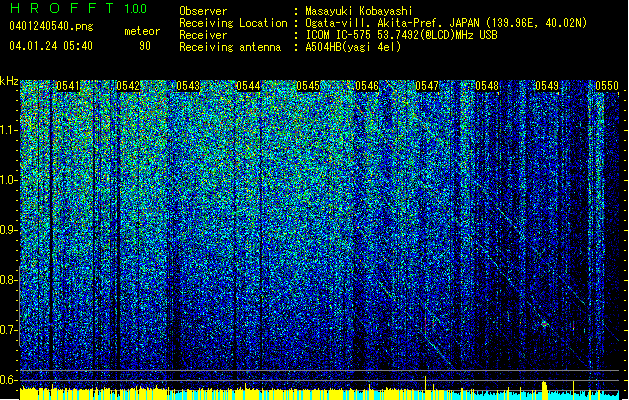This screenshot has width=629, height=400.
Task: Click the Receiving Location label
Action: pos(233,23)
